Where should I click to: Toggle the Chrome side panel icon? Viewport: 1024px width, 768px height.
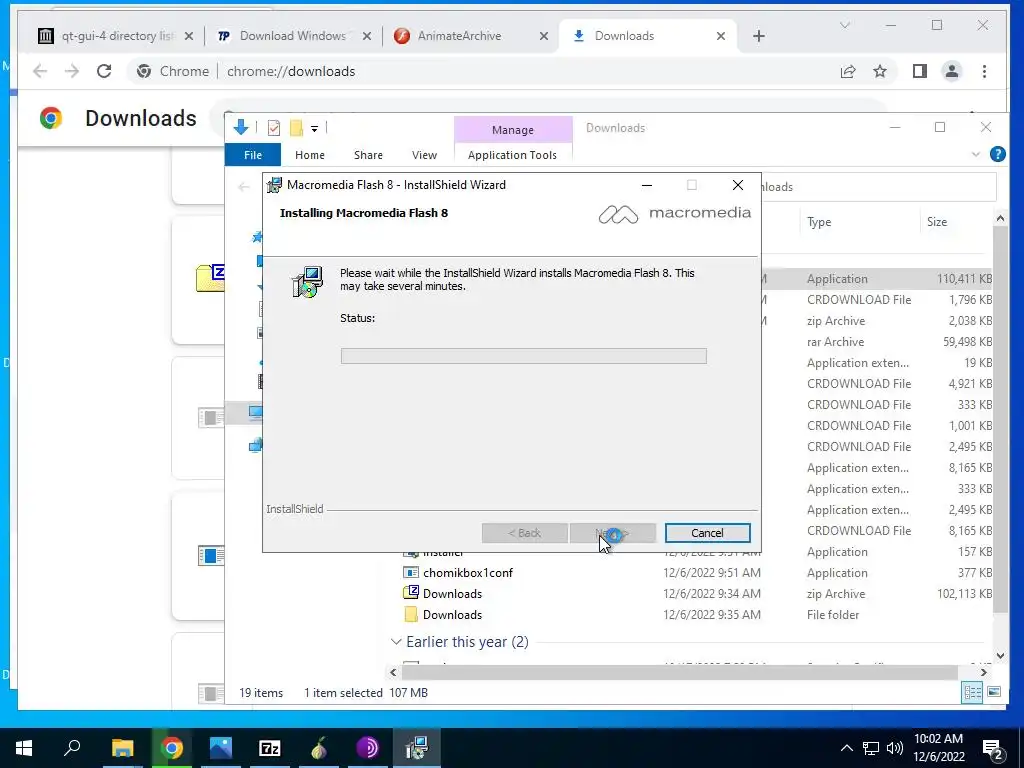pos(920,71)
